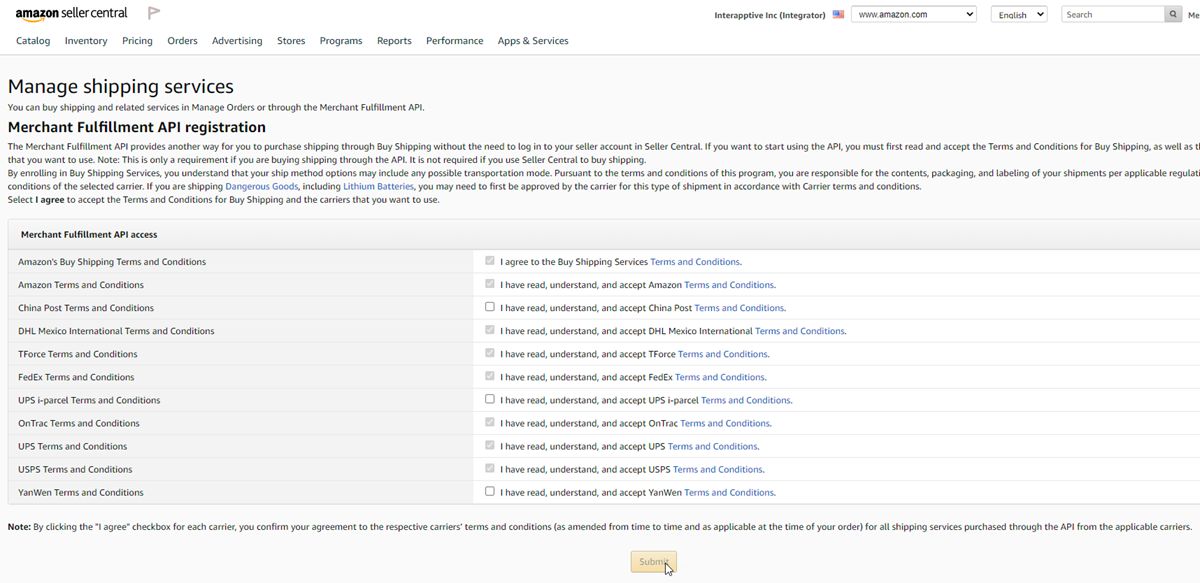Open the Stores menu
This screenshot has height=583, width=1200.
(x=291, y=41)
